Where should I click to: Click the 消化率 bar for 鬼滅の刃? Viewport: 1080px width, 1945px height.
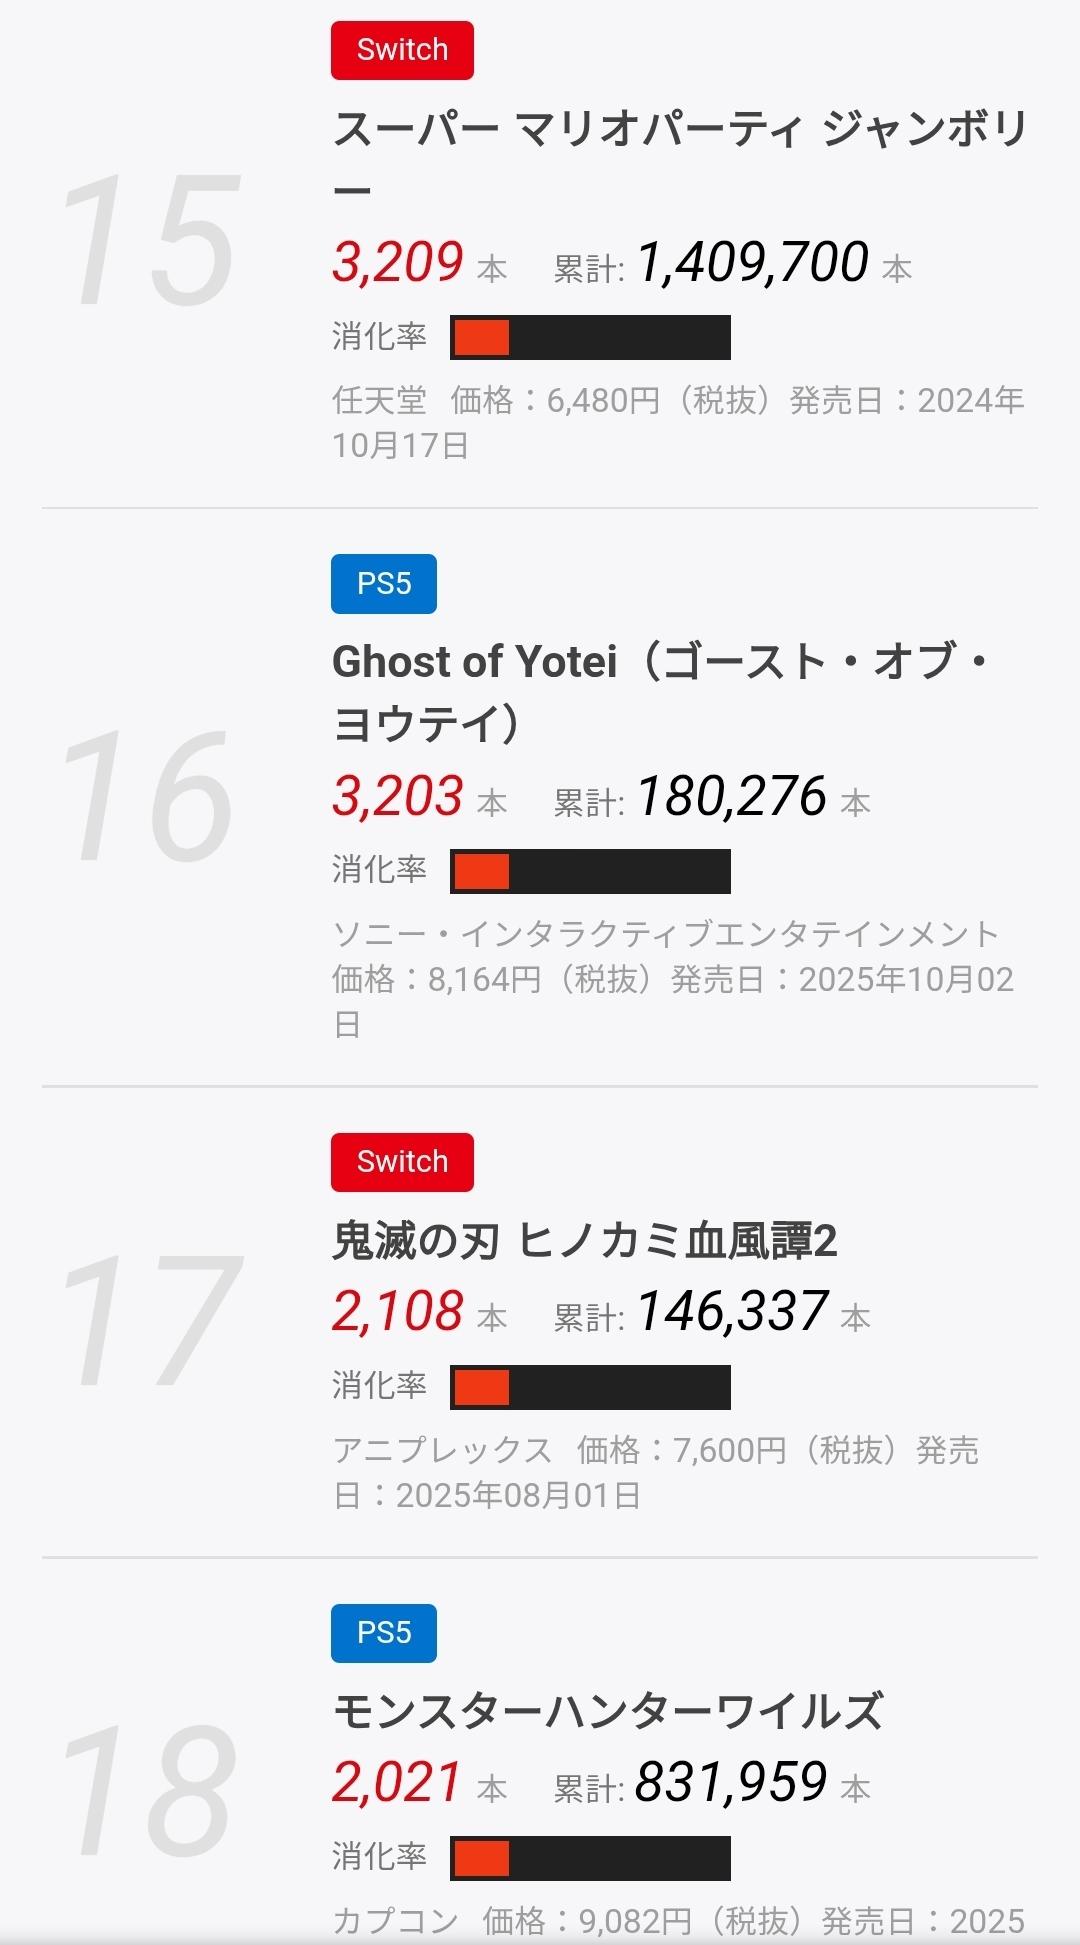tap(590, 1387)
